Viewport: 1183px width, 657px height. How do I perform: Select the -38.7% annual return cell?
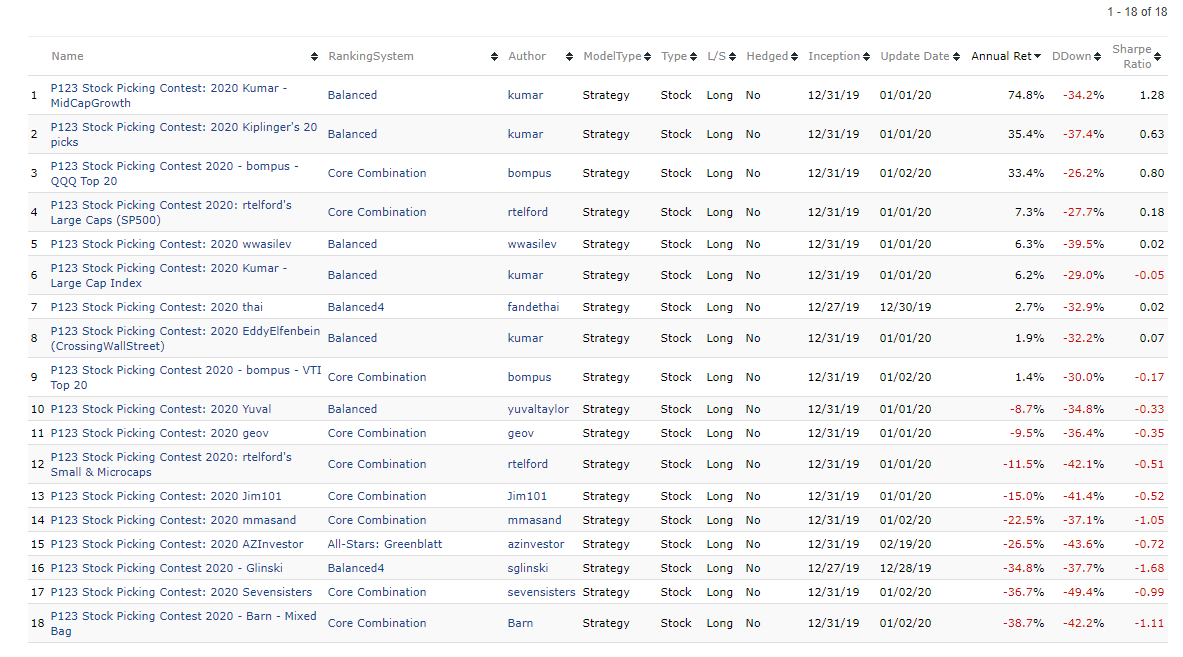click(1024, 624)
